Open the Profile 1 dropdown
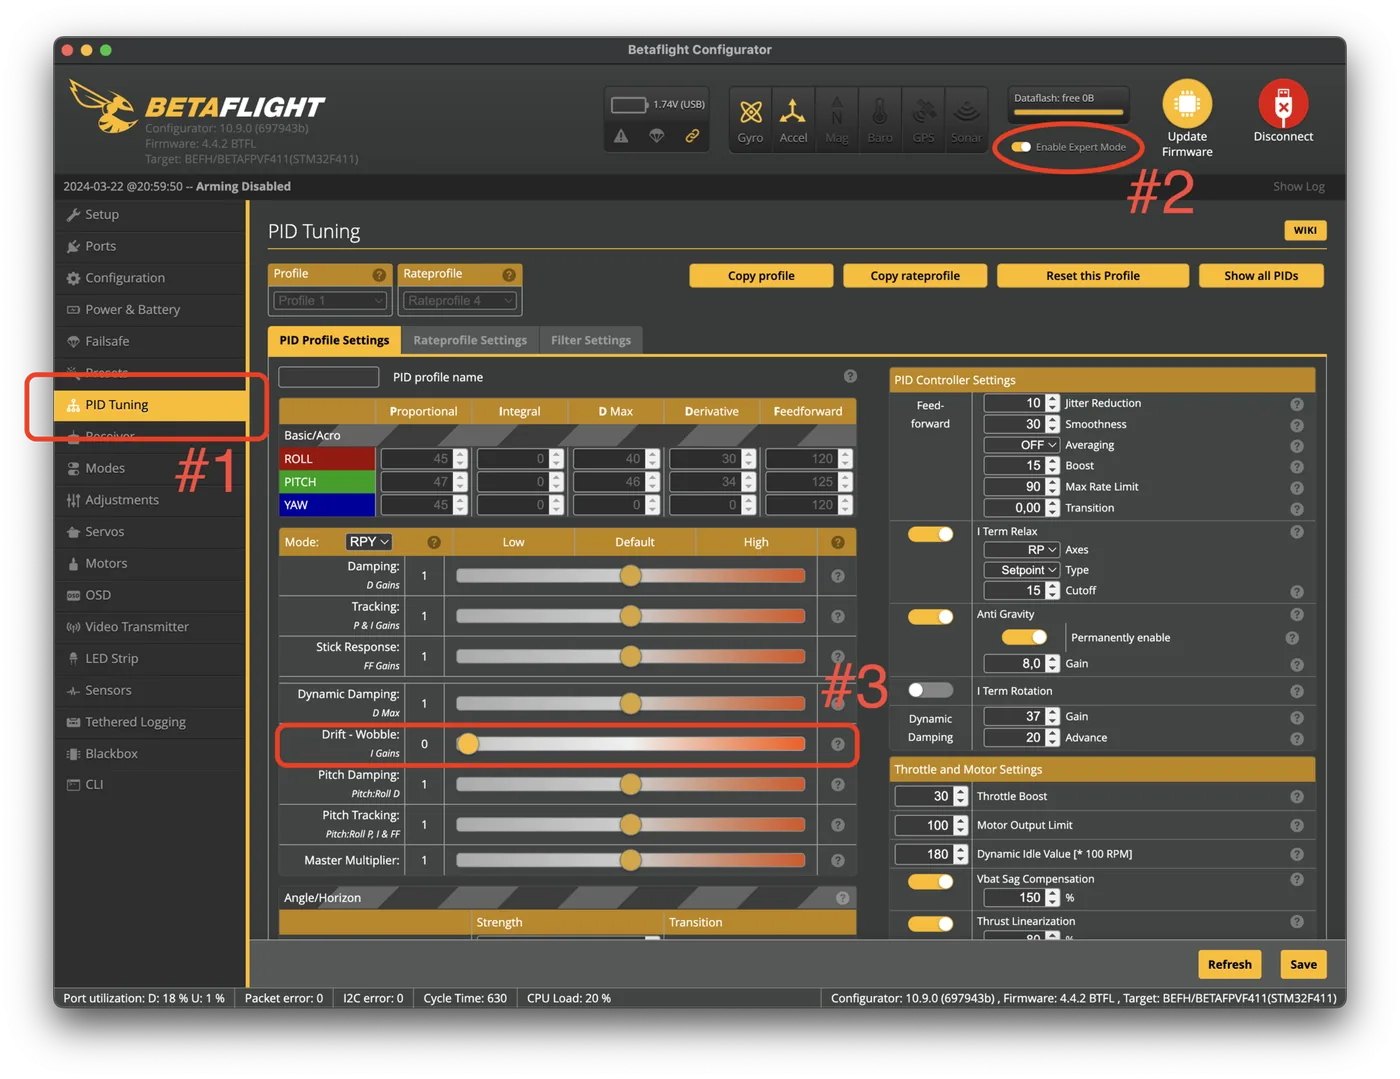Screen dimensions: 1400x1079 pyautogui.click(x=330, y=301)
